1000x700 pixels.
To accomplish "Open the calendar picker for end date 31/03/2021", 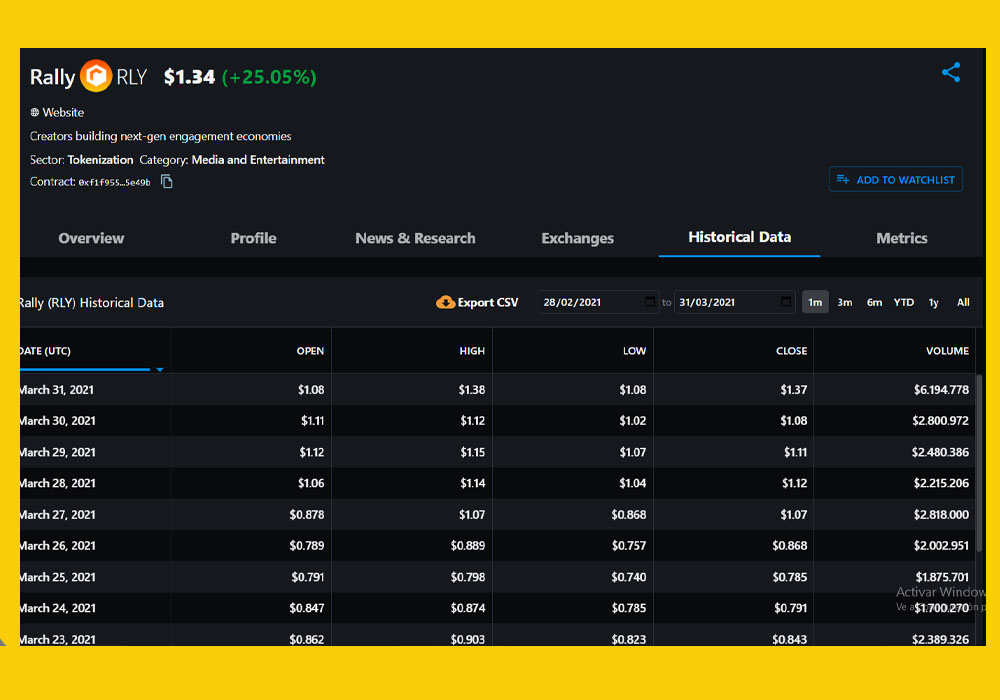I will [x=786, y=302].
